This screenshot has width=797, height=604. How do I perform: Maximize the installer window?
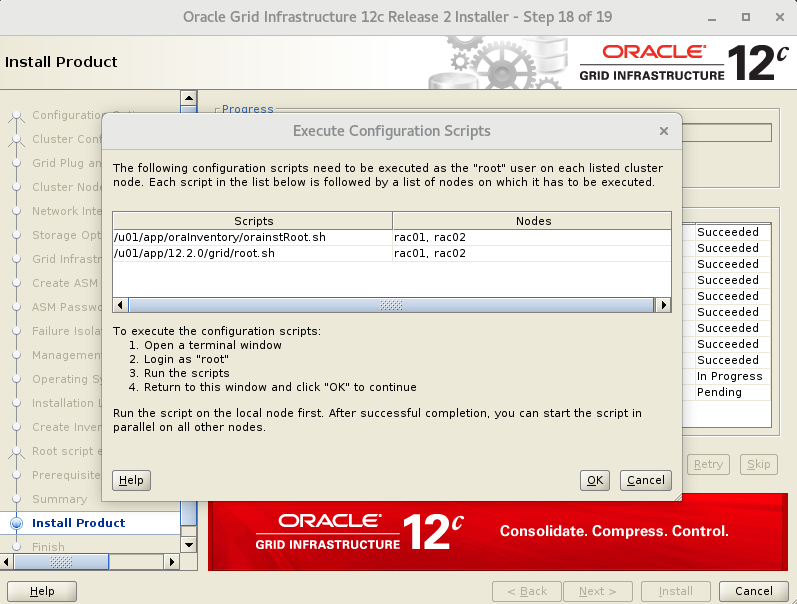[746, 18]
